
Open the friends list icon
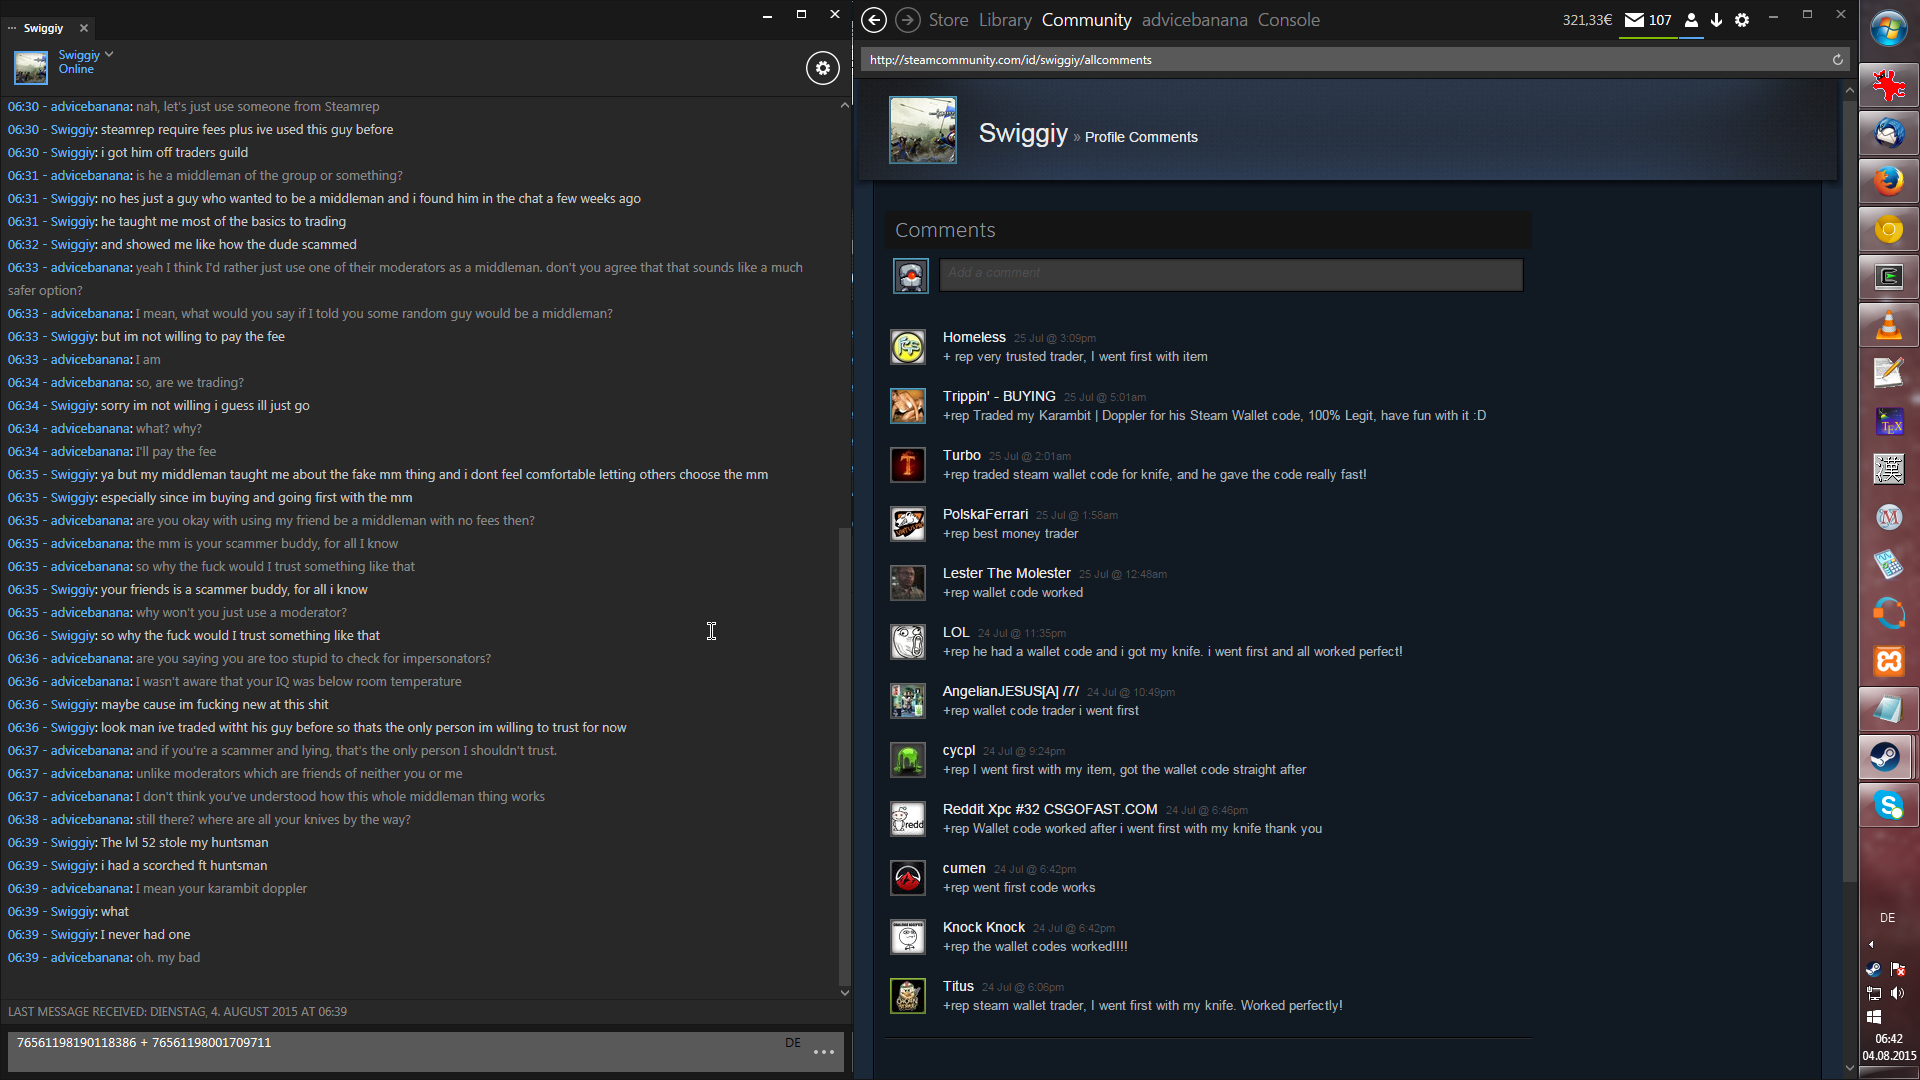1691,20
